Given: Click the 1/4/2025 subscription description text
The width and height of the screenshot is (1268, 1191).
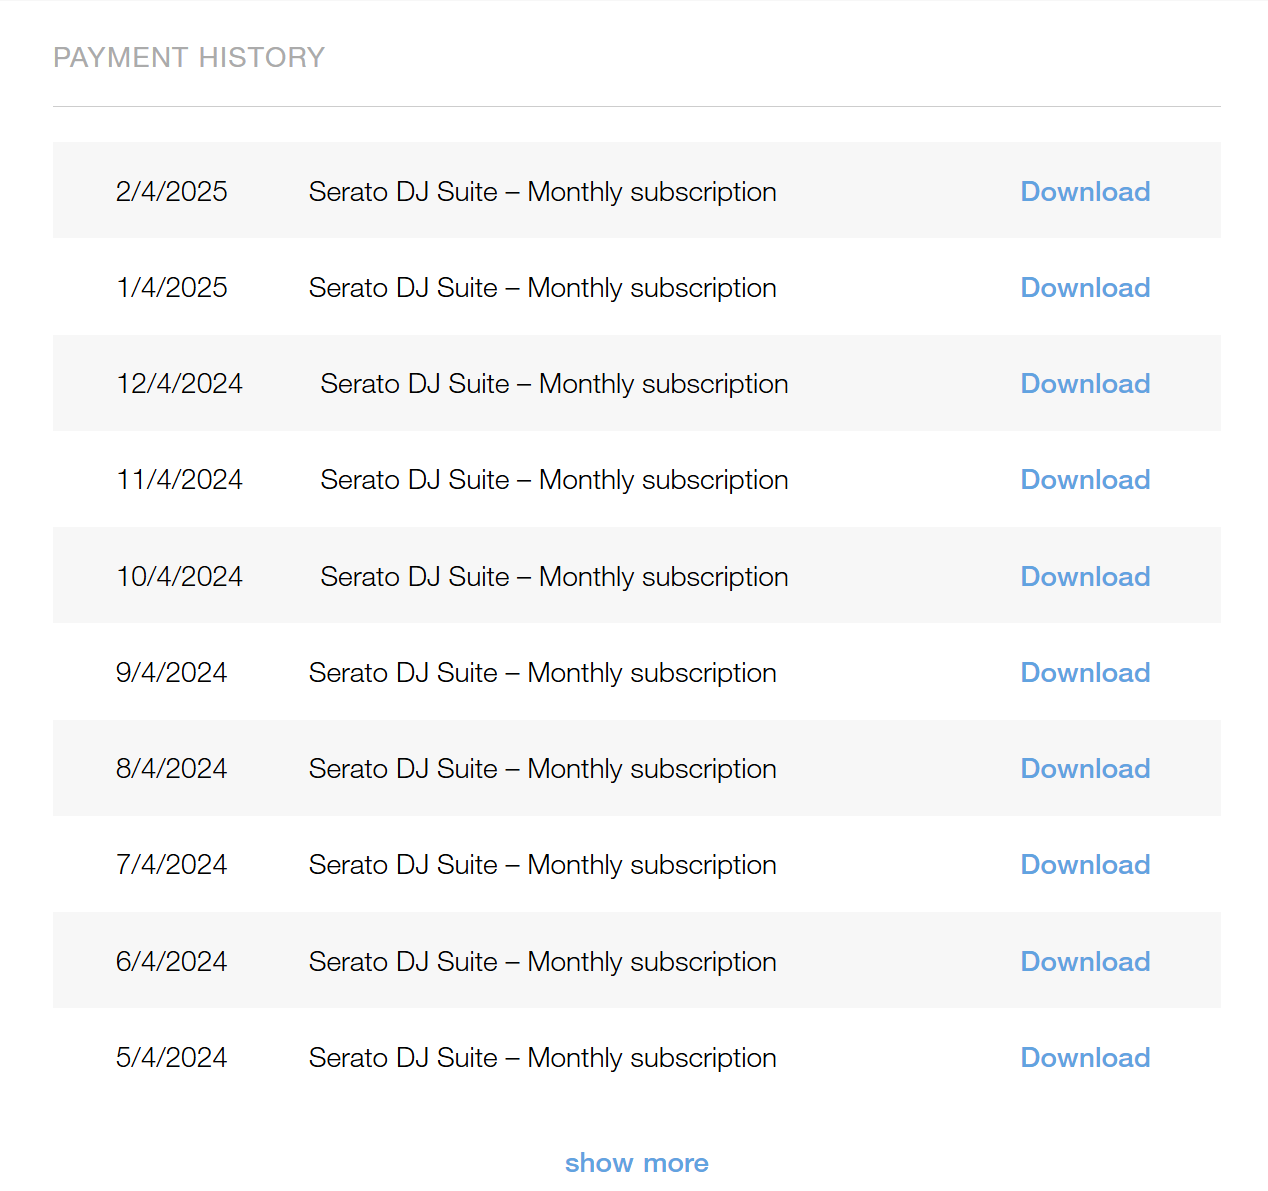Looking at the screenshot, I should (x=542, y=288).
